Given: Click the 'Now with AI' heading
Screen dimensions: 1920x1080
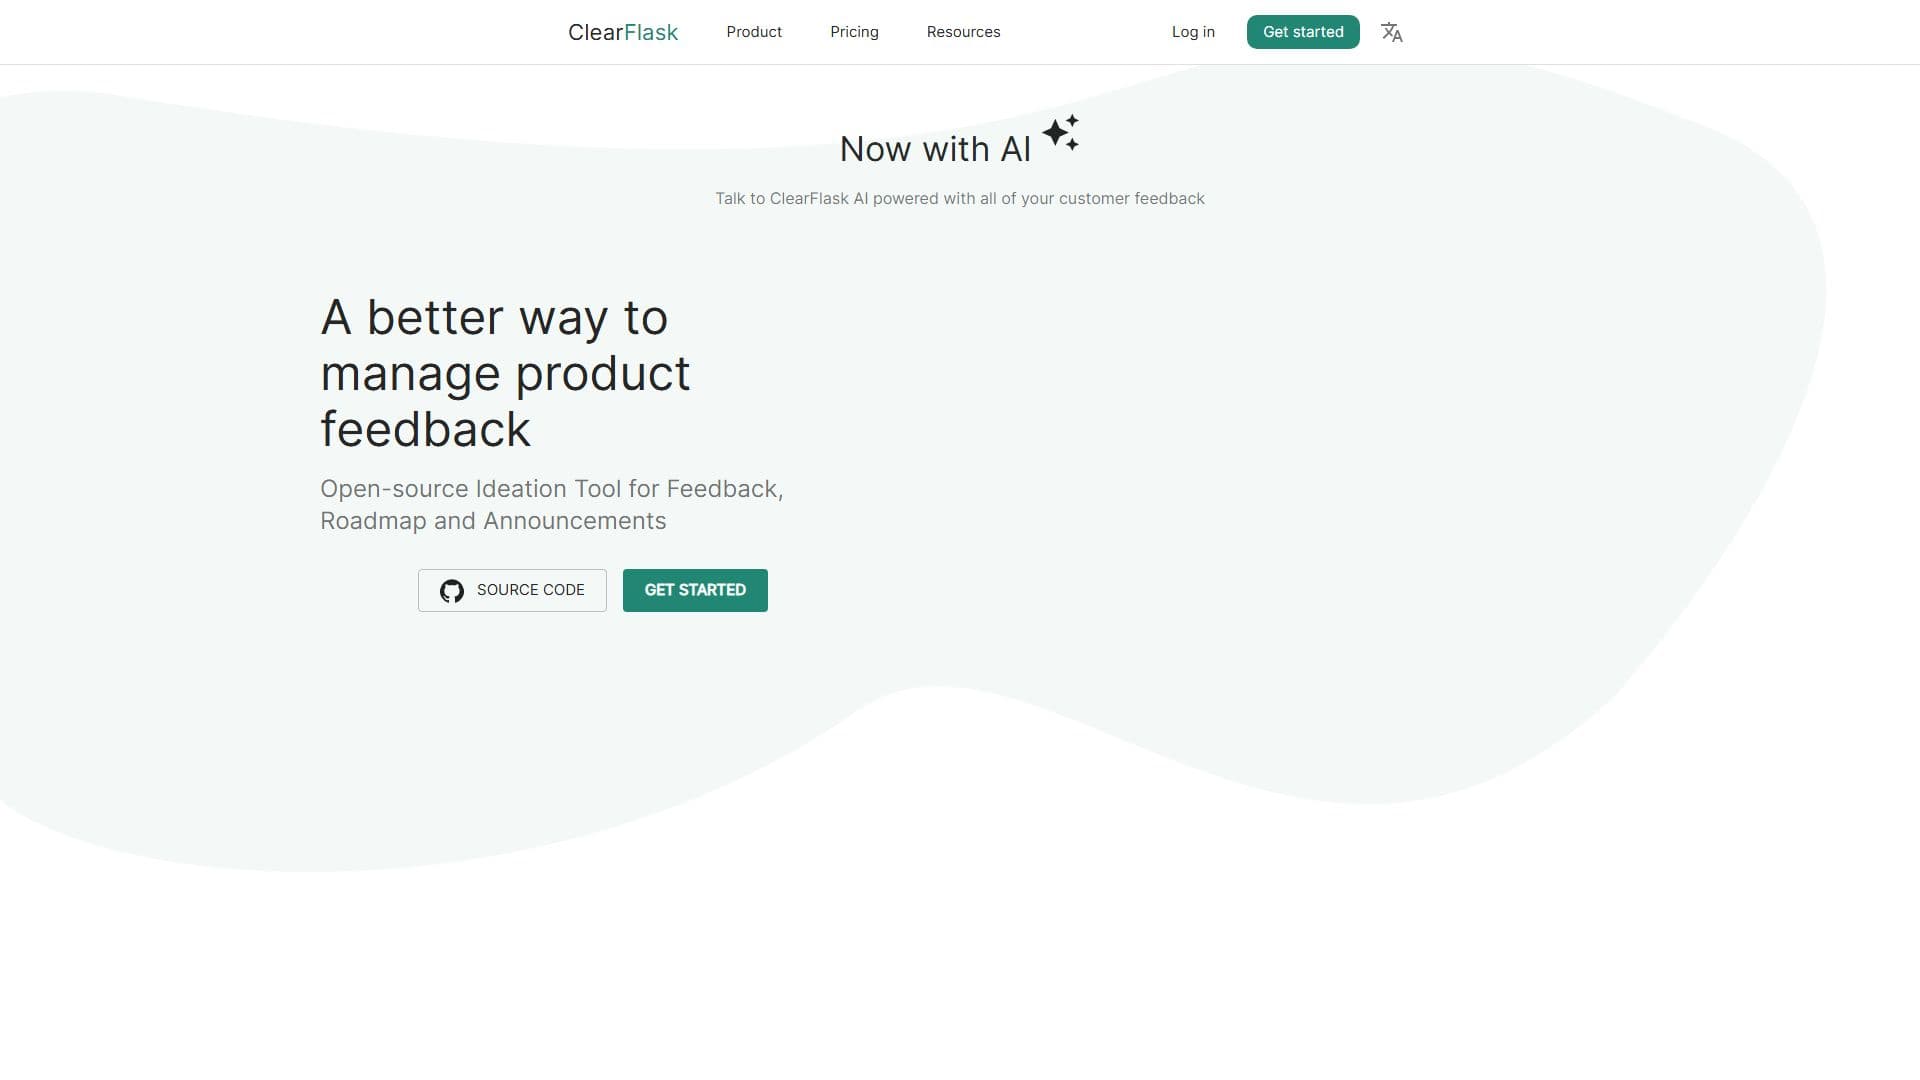Looking at the screenshot, I should click(x=935, y=149).
